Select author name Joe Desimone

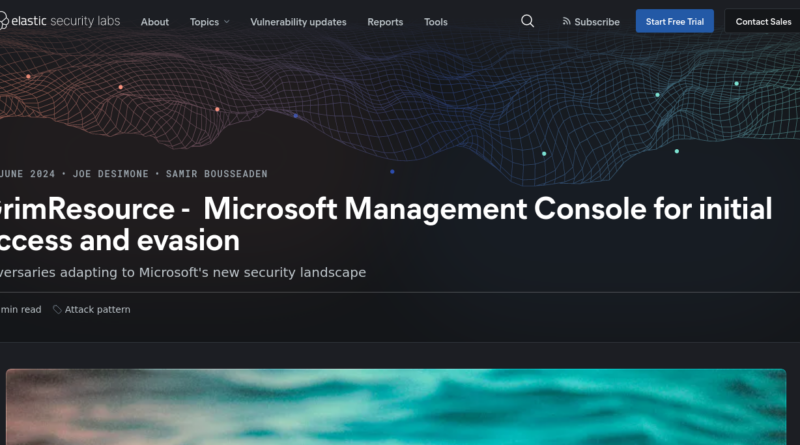point(110,174)
